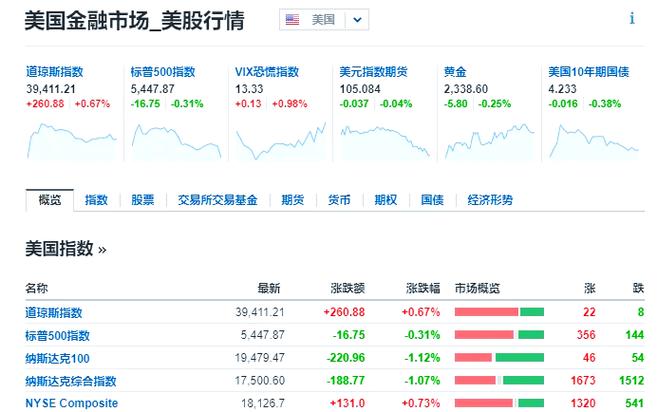The width and height of the screenshot is (657, 412).
Task: Click the 涨 column header
Action: coord(590,288)
